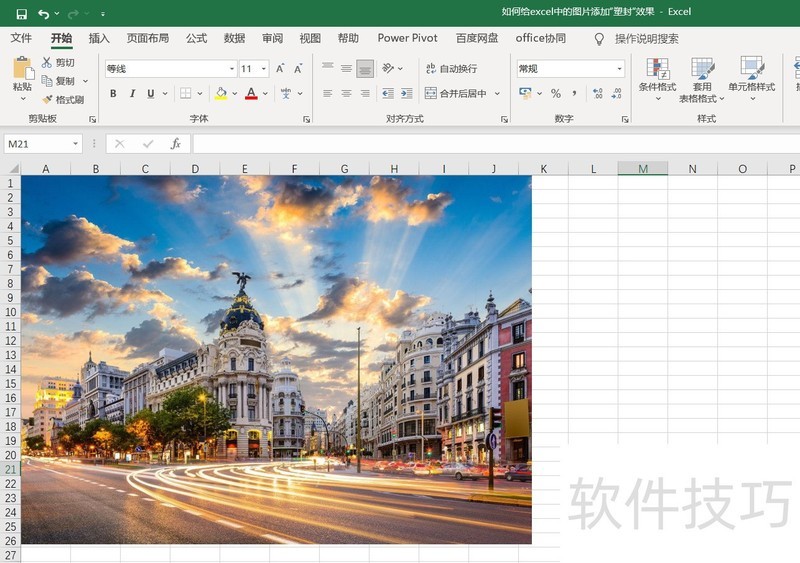Open the font group dialog launcher
This screenshot has width=800, height=563.
306,119
